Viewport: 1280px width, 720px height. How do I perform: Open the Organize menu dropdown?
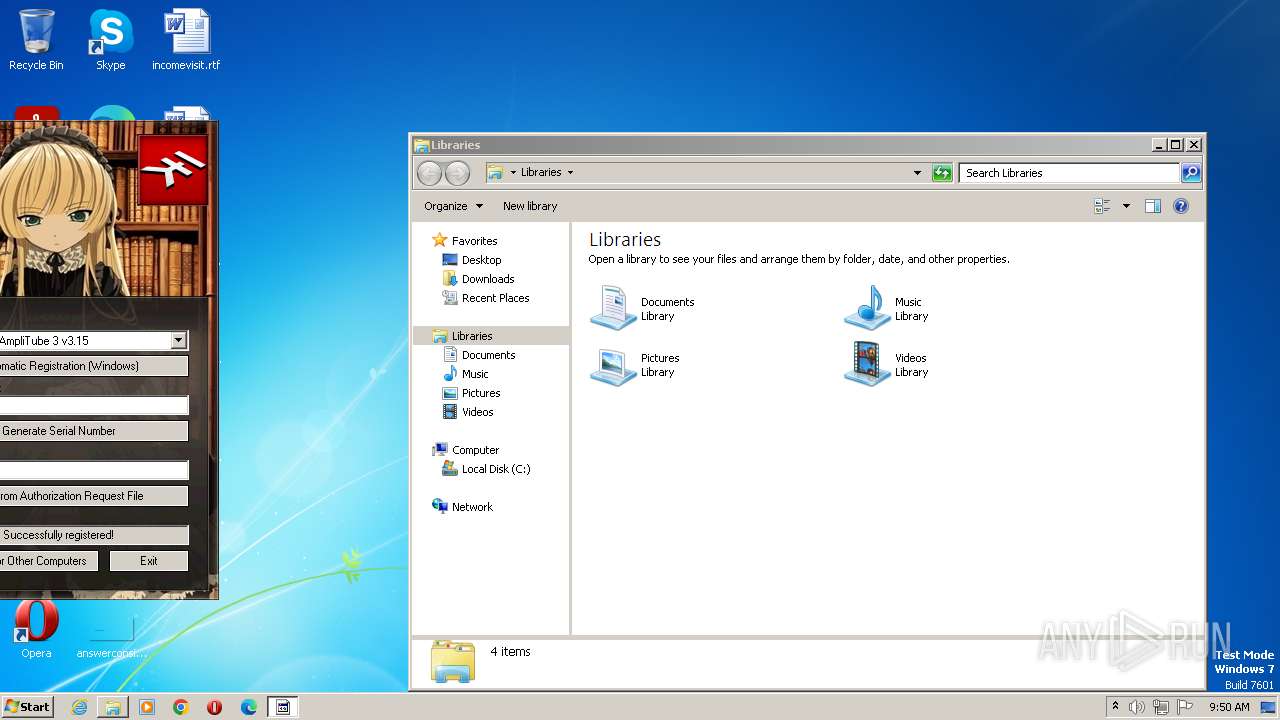(x=453, y=206)
